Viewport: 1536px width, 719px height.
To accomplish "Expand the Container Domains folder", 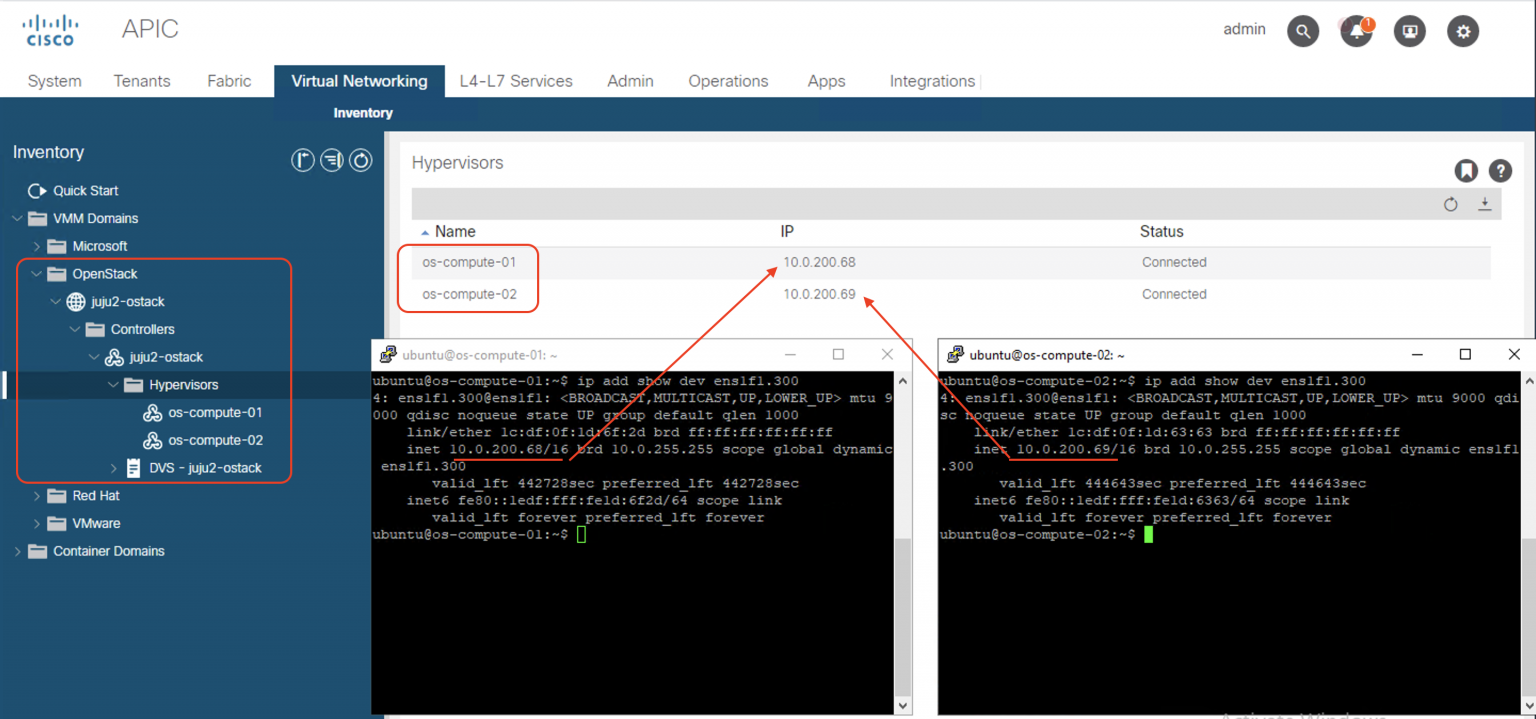I will click(17, 551).
